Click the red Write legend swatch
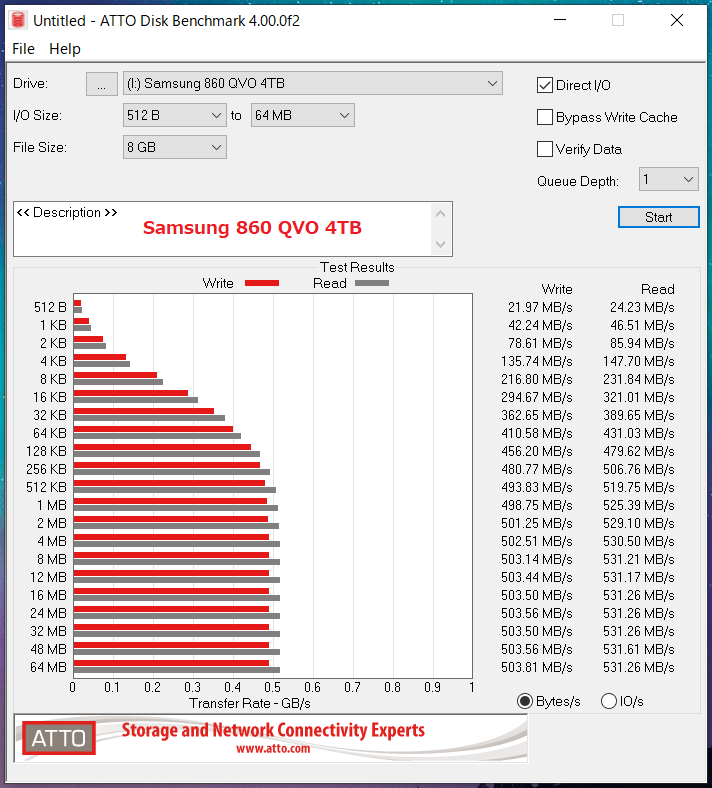Image resolution: width=712 pixels, height=788 pixels. (x=262, y=283)
